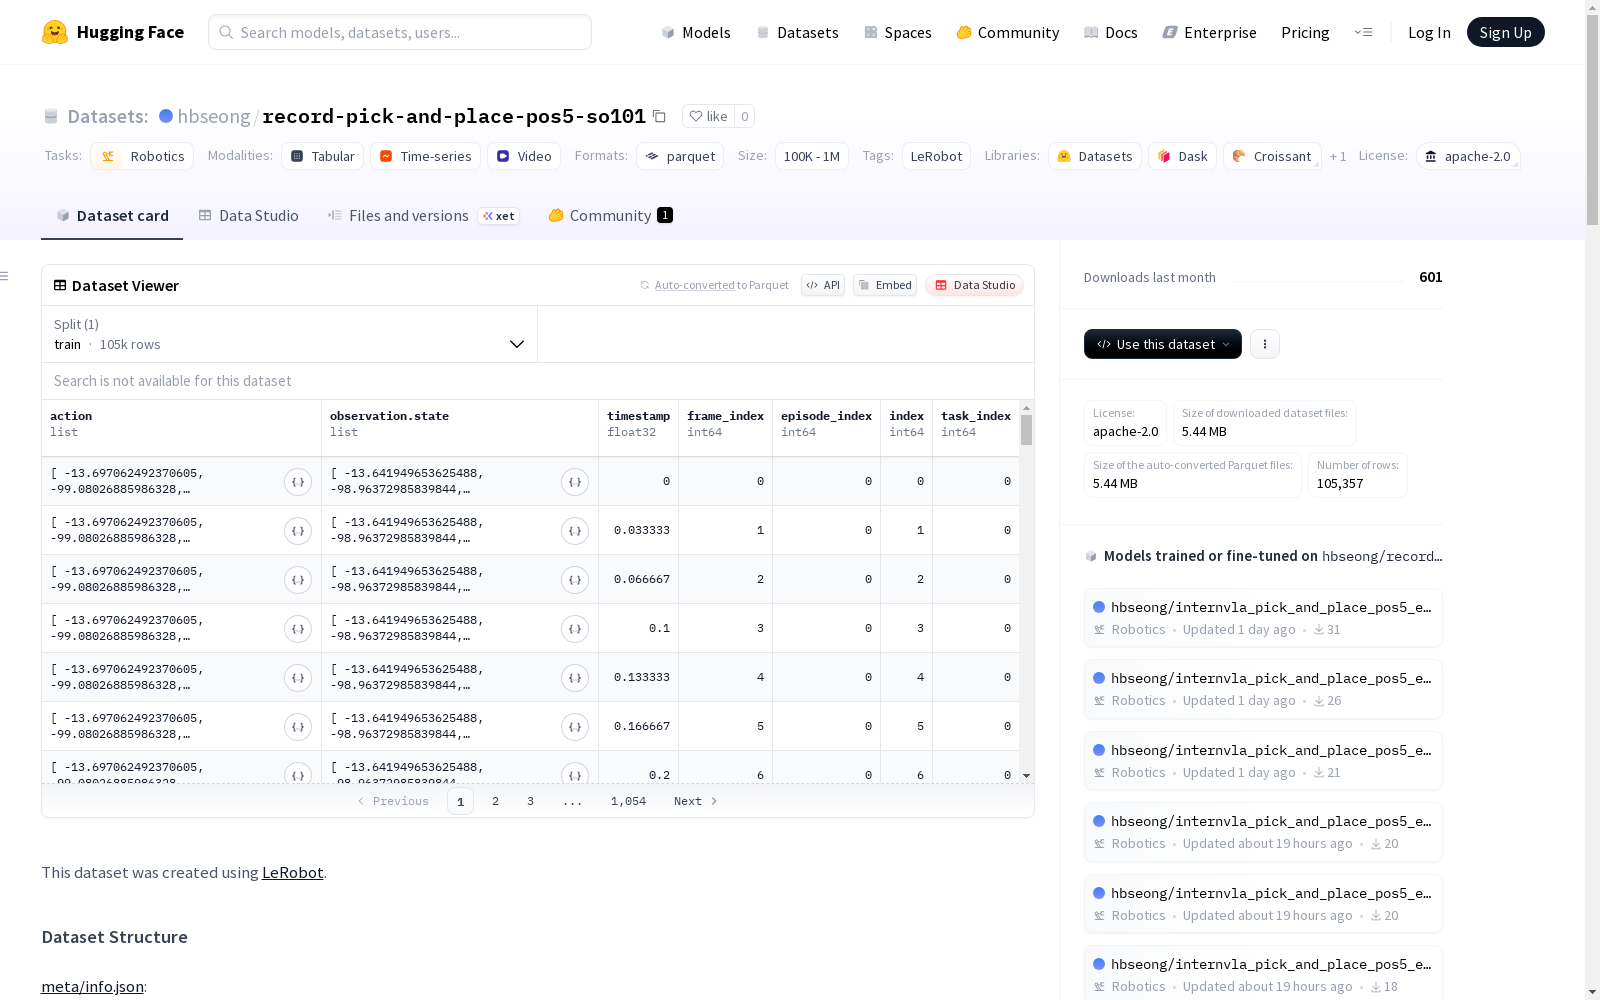Open the Split train dropdown
The image size is (1600, 1000).
290,334
